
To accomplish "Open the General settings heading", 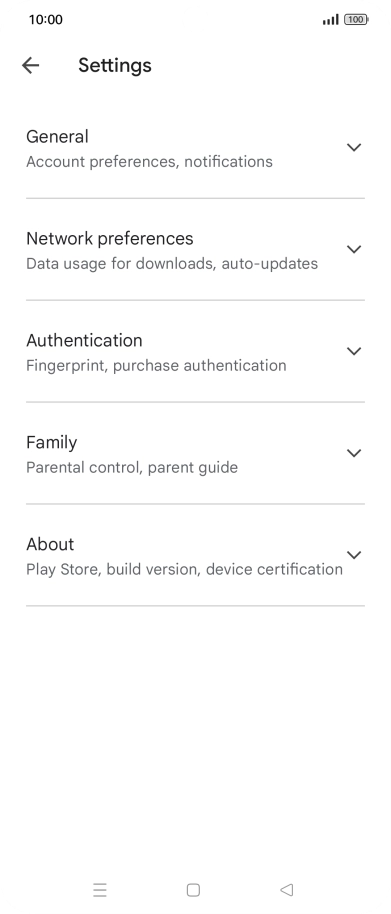I will (57, 136).
